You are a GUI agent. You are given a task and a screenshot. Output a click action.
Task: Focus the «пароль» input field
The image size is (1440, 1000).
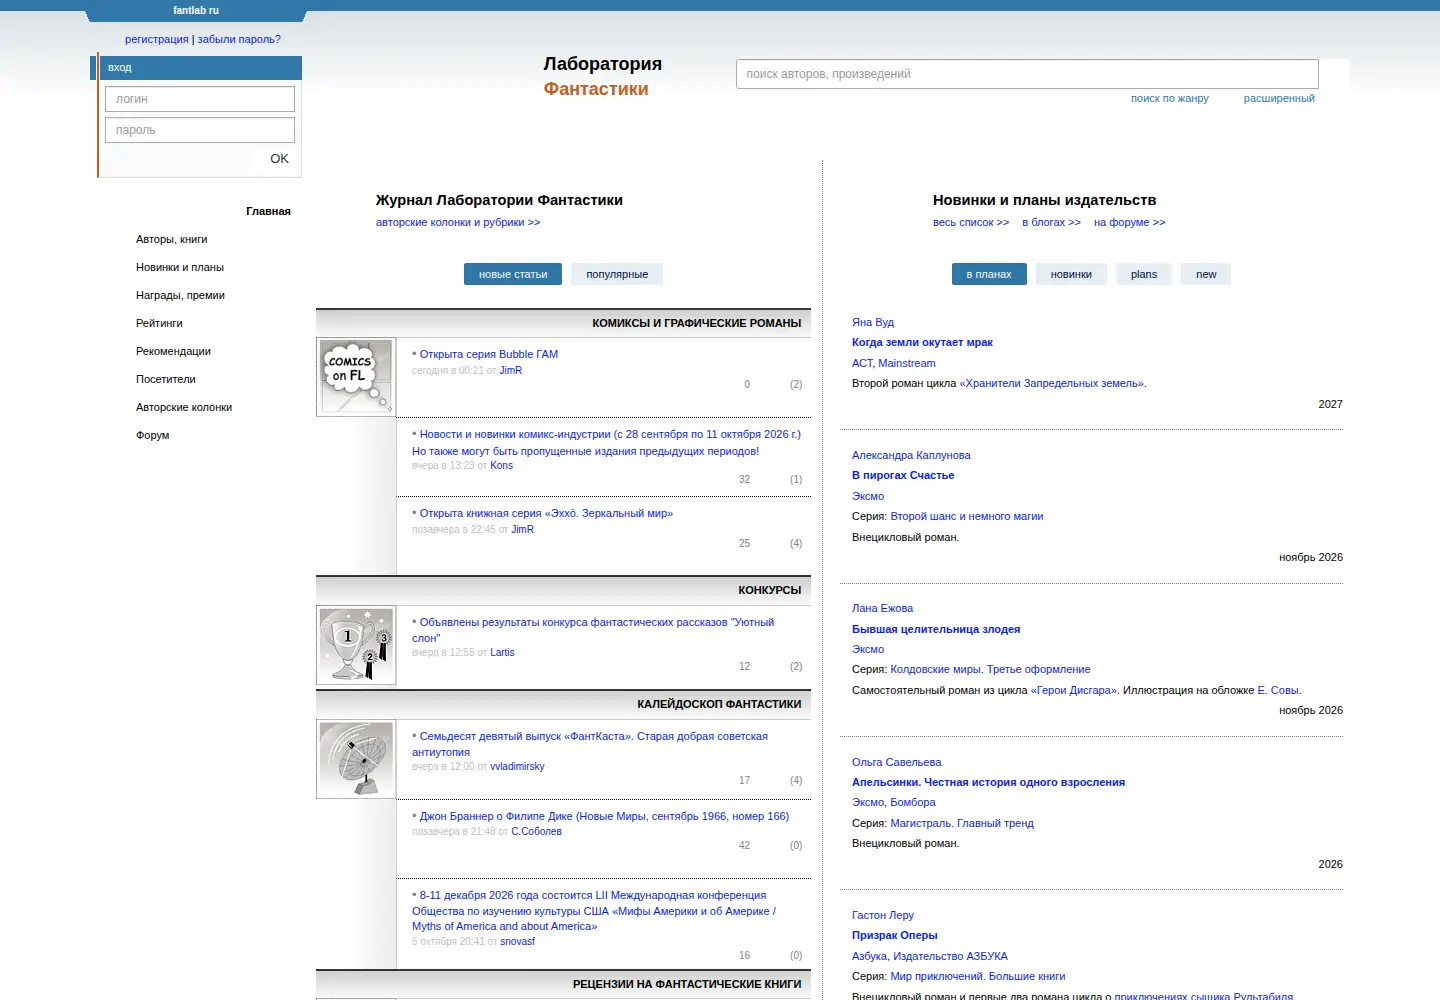pos(200,130)
